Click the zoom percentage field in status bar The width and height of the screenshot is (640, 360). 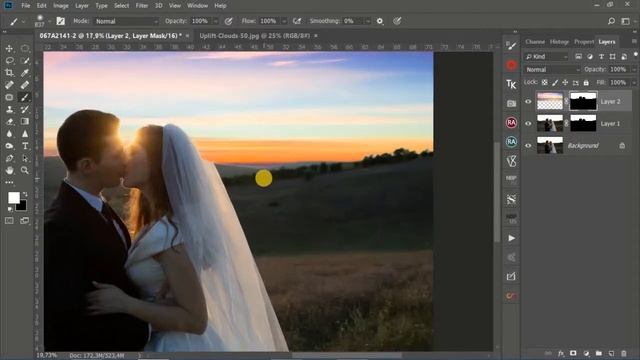click(46, 356)
